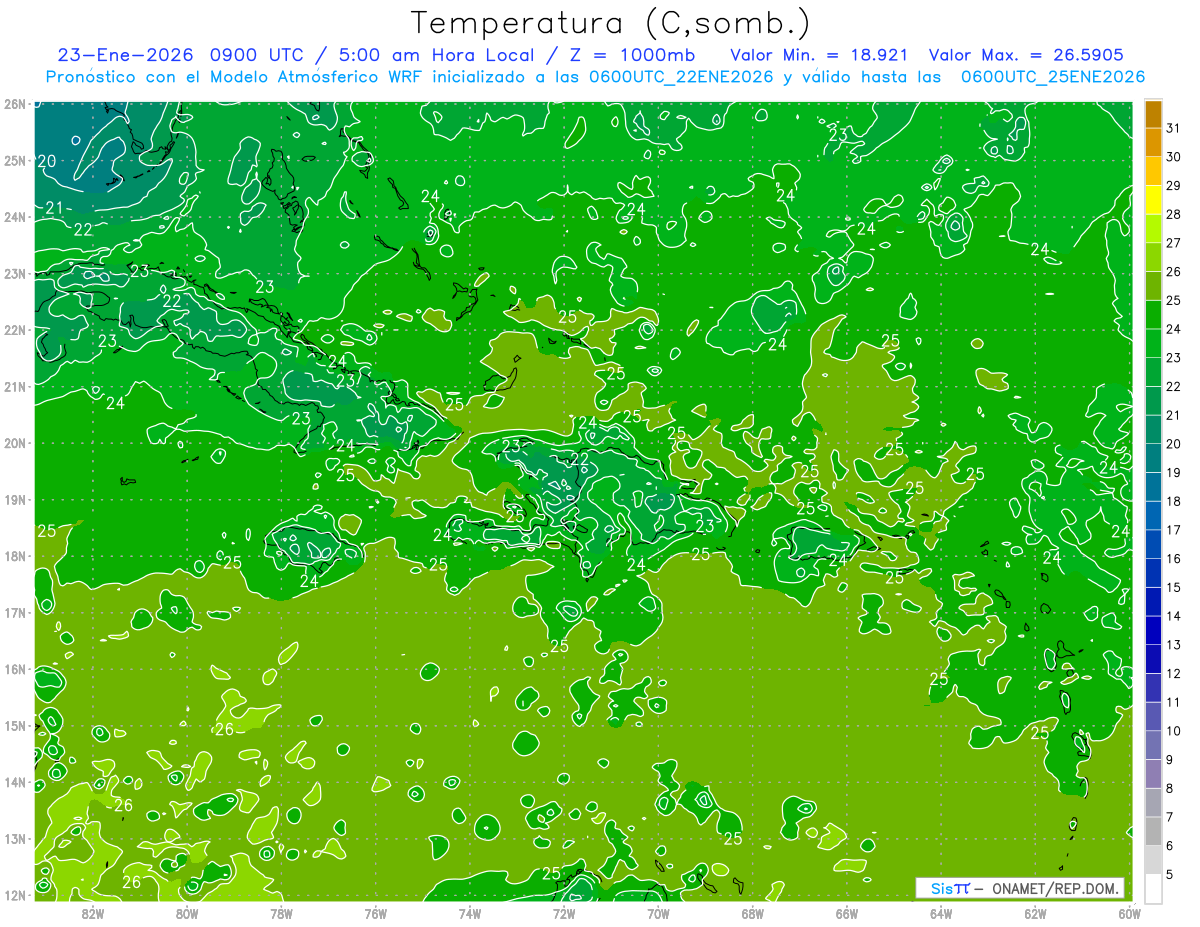
Task: Click the "ONAMET/REP.DOM." credit label
Action: click(x=1053, y=888)
